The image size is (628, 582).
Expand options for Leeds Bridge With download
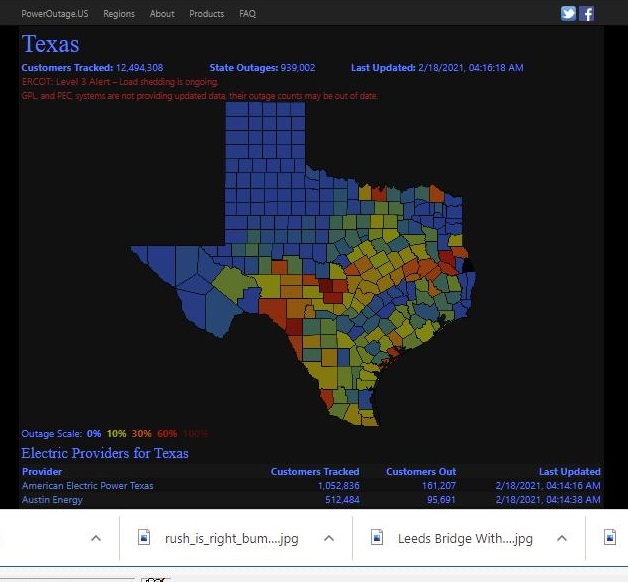pyautogui.click(x=562, y=538)
